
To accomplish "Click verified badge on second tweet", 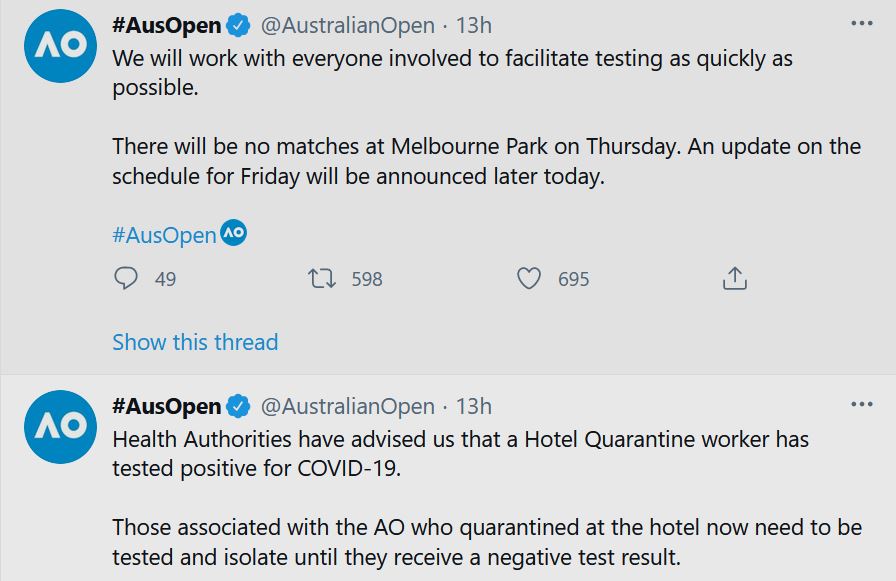I will coord(238,407).
